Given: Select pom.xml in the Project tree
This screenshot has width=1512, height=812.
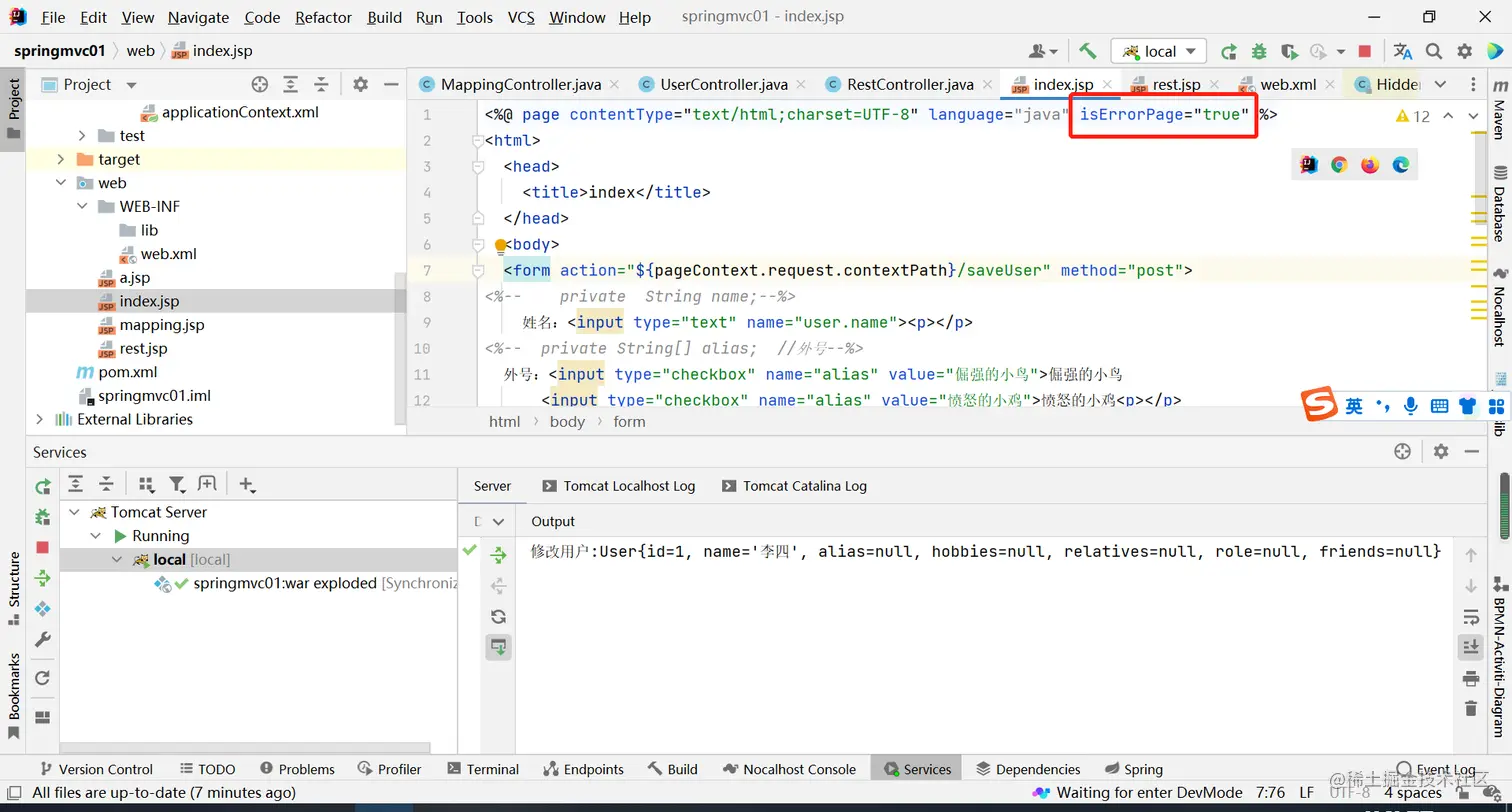Looking at the screenshot, I should 127,372.
